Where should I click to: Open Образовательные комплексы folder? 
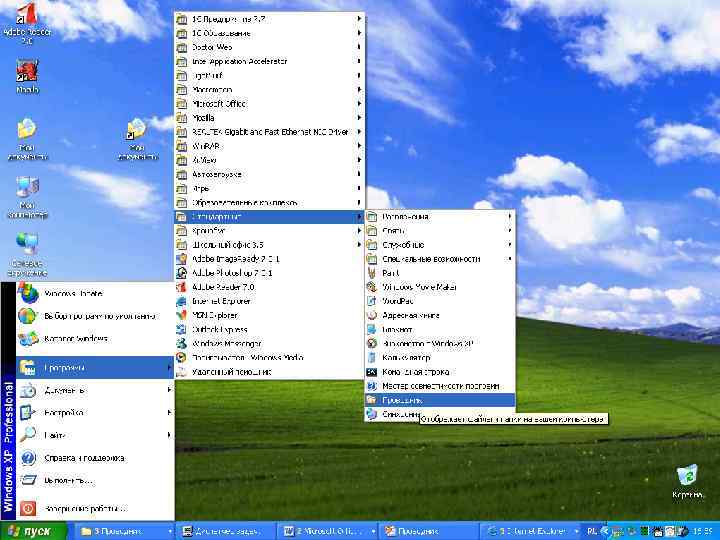[x=270, y=202]
